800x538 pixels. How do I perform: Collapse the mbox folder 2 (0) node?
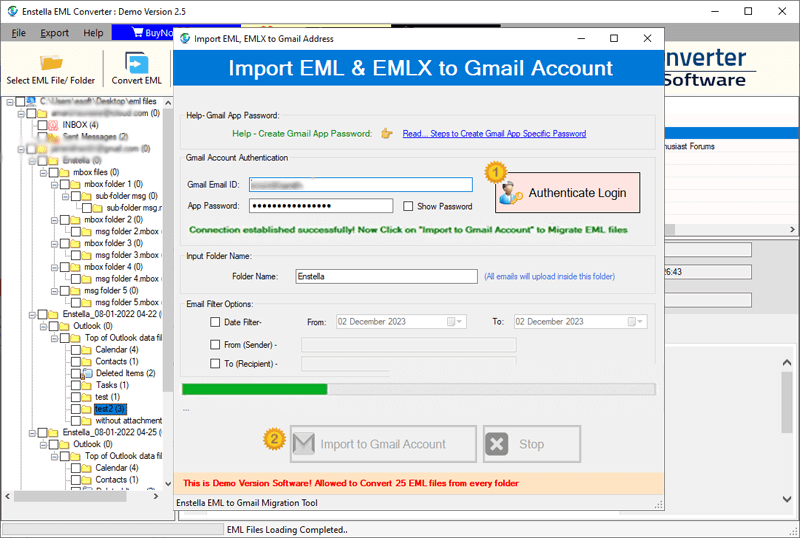[54, 220]
